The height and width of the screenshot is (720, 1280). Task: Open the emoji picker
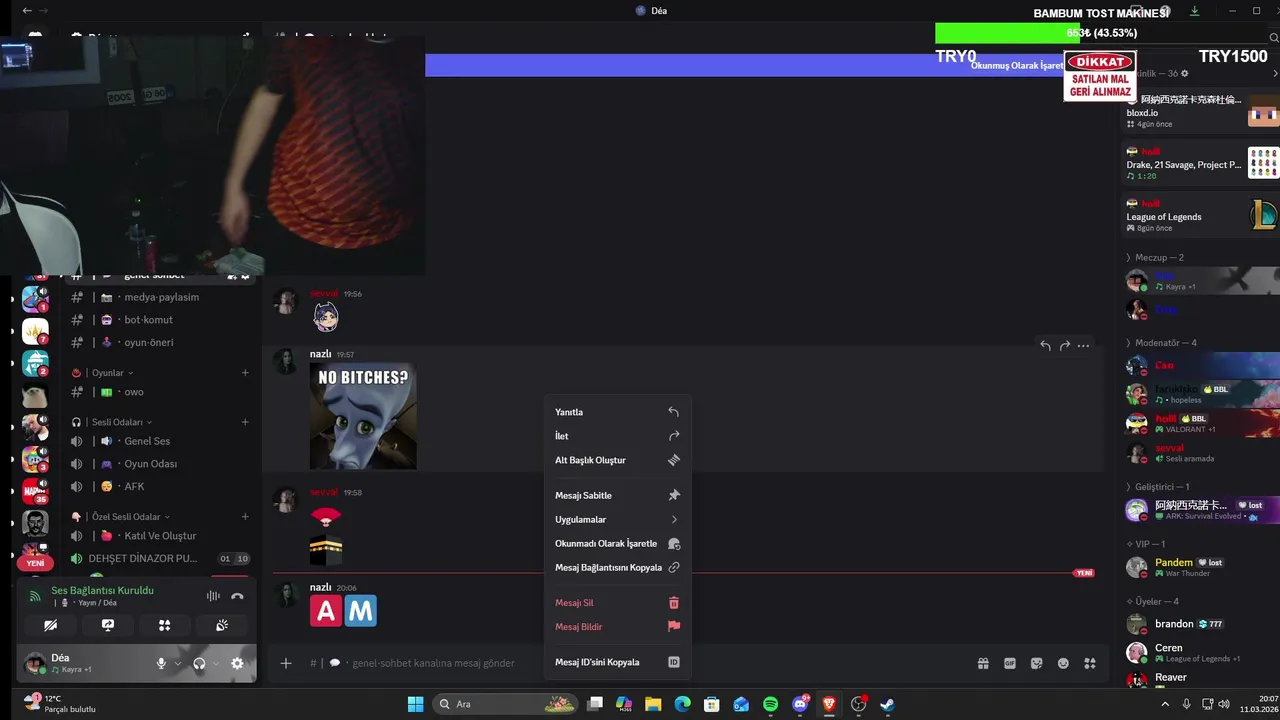pos(1063,663)
